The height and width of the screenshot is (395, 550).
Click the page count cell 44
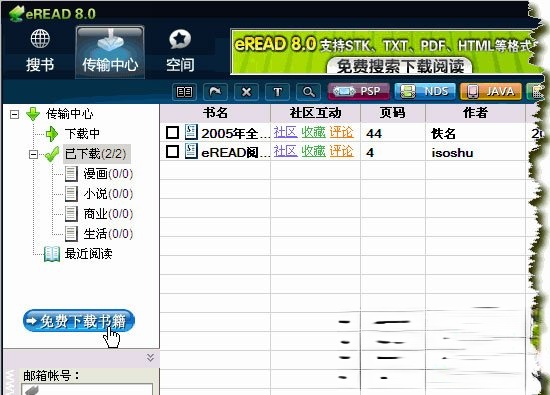(x=374, y=134)
